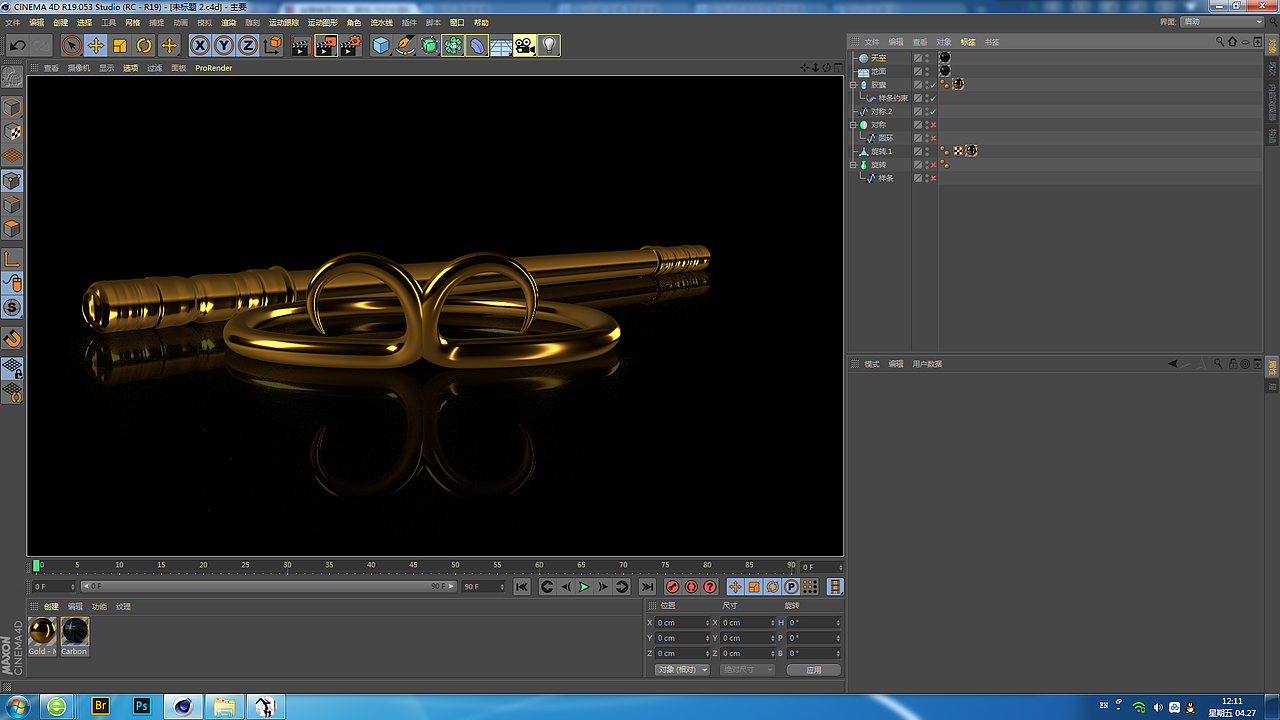Open the 对象 (相对) coordinate dropdown
Viewport: 1280px width, 720px height.
click(x=682, y=670)
